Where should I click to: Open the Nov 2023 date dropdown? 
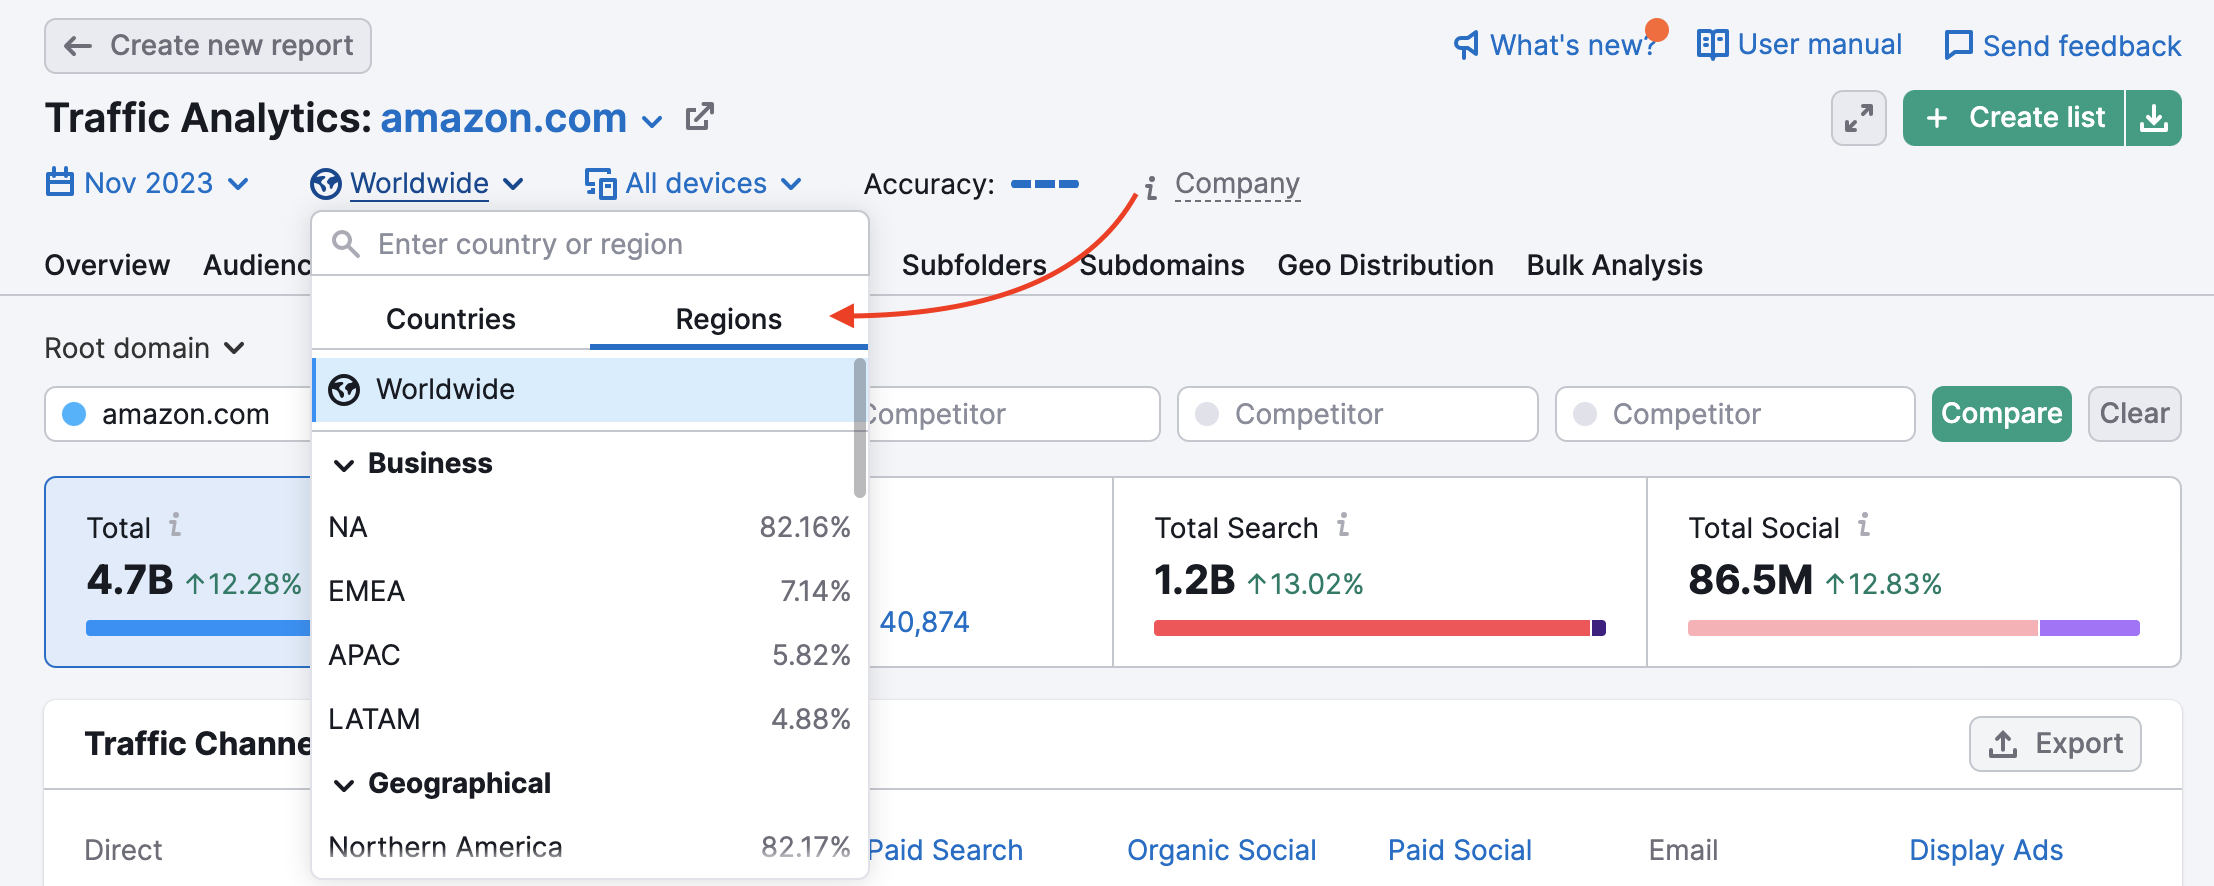pos(148,183)
